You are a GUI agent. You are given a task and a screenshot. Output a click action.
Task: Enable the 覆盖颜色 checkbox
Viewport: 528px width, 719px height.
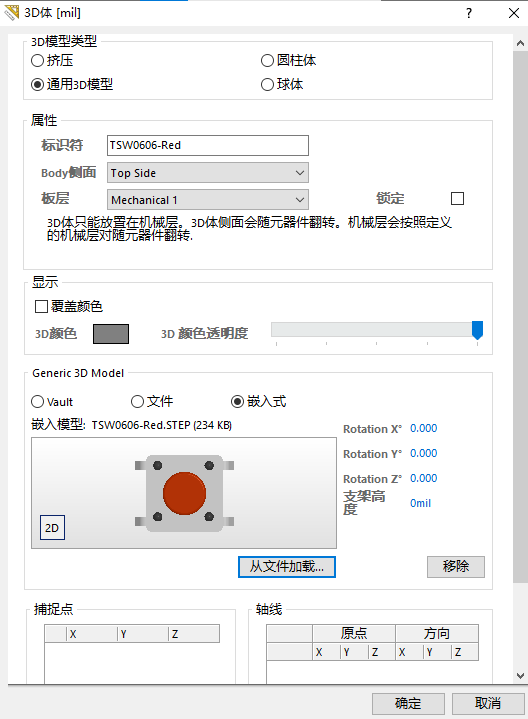tap(41, 306)
